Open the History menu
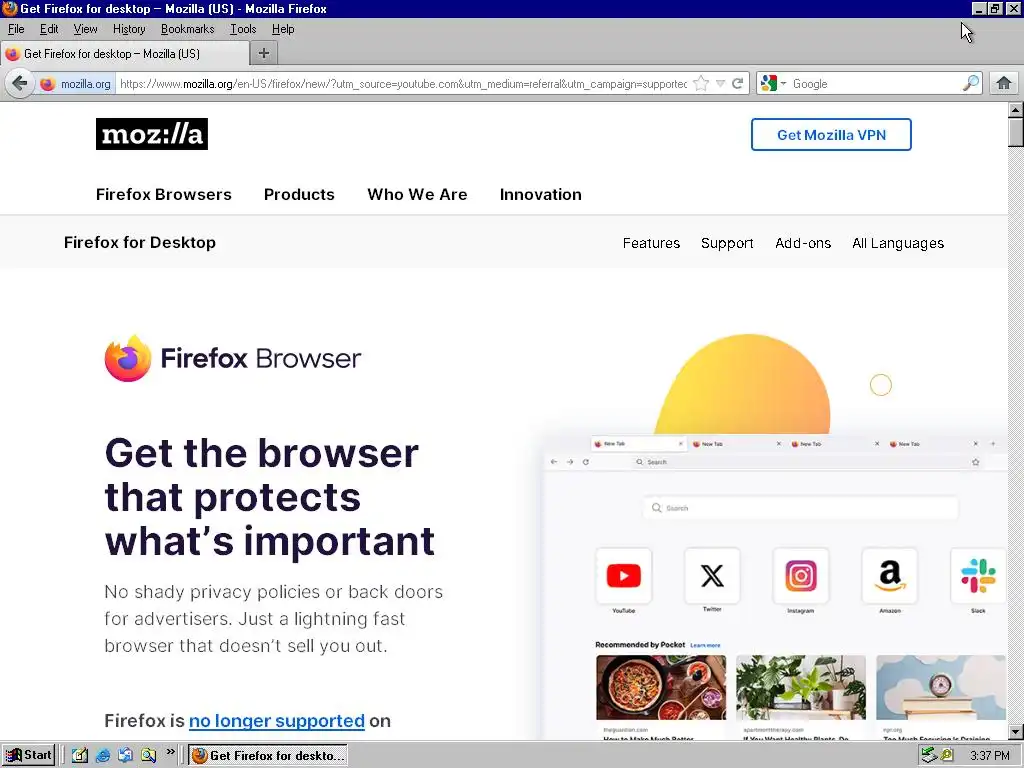This screenshot has width=1024, height=768. coord(129,29)
